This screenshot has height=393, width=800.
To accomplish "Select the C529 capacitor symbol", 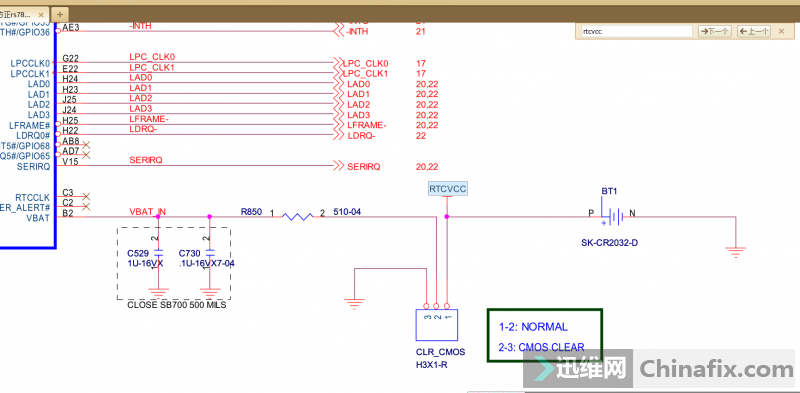I will click(x=158, y=252).
